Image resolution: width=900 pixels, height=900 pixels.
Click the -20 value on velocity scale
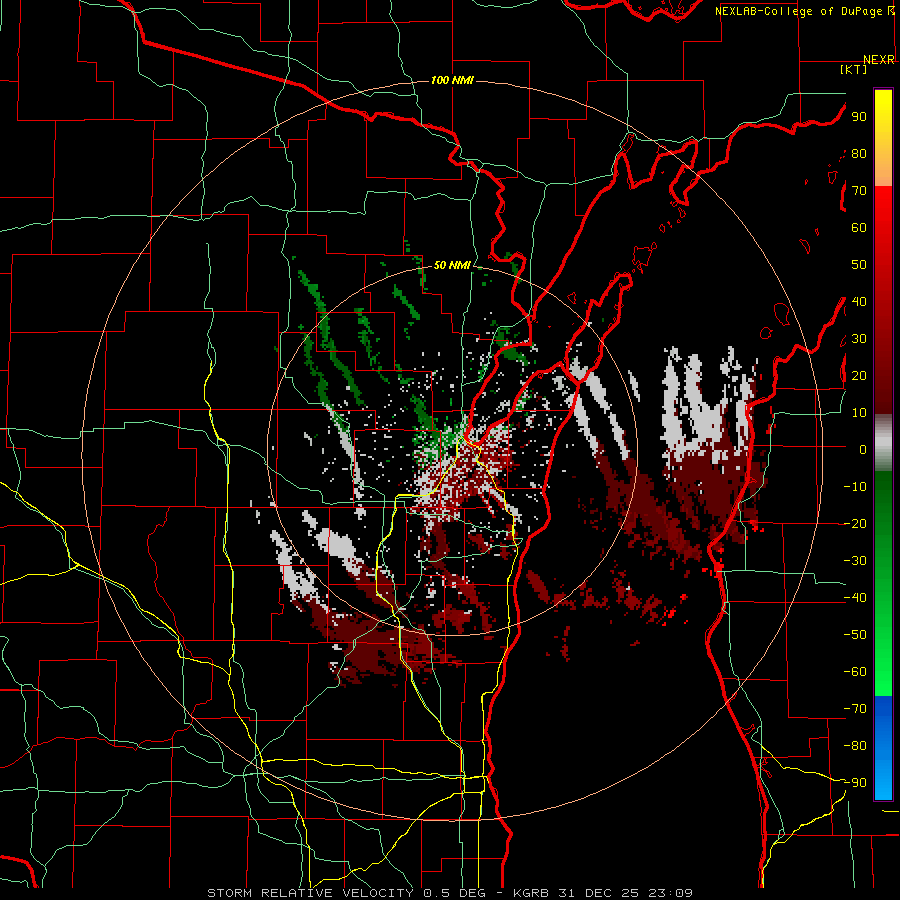(855, 523)
